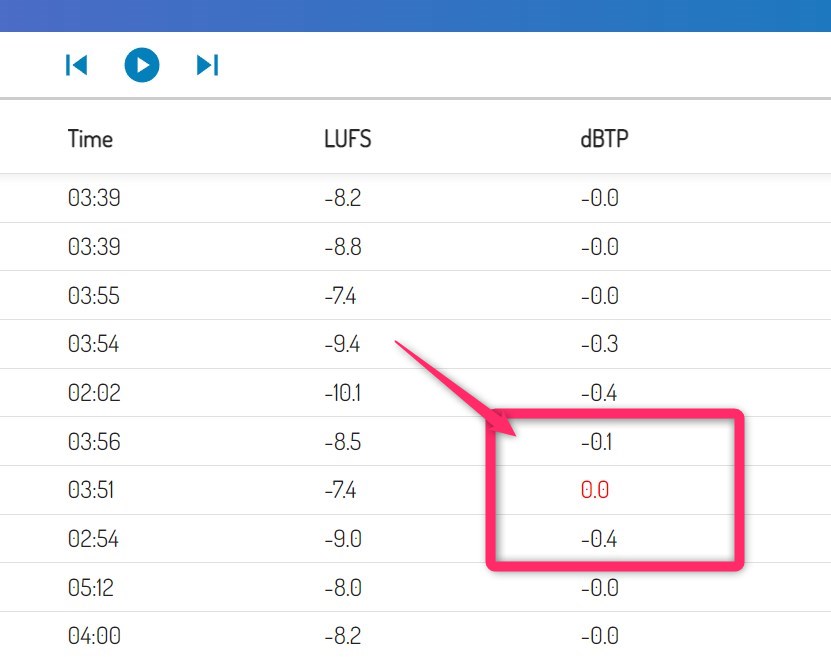Select the -0.3 dBTP value
831x657 pixels.
pos(599,345)
